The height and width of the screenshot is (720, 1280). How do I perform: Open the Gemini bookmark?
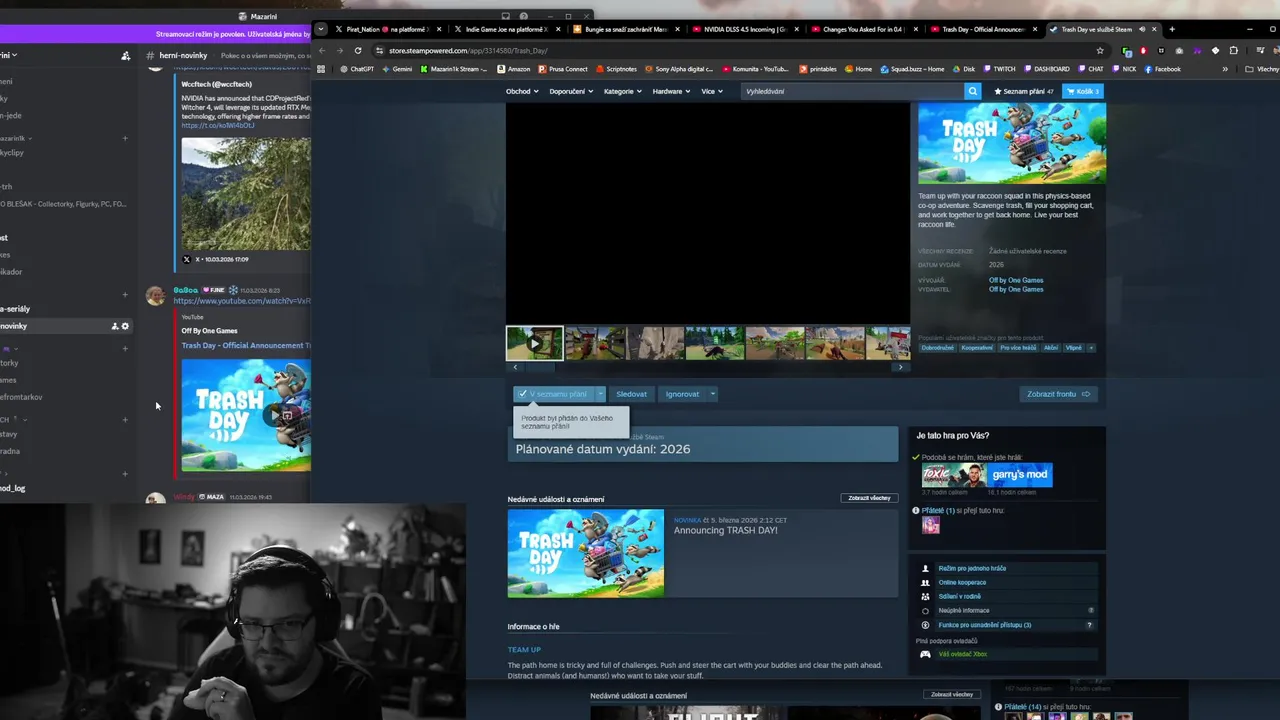(x=397, y=69)
